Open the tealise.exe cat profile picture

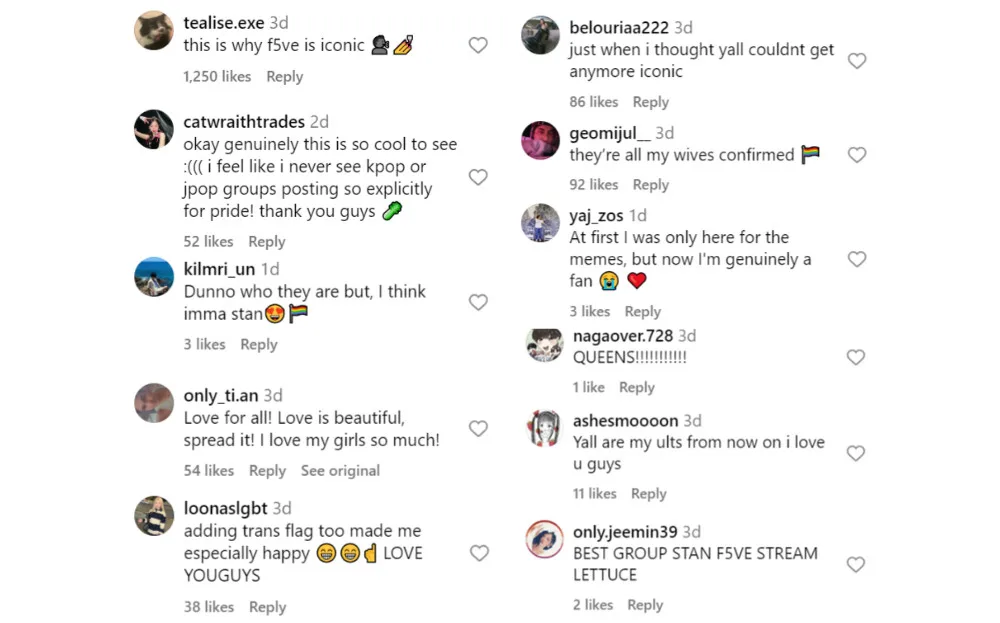(x=154, y=30)
